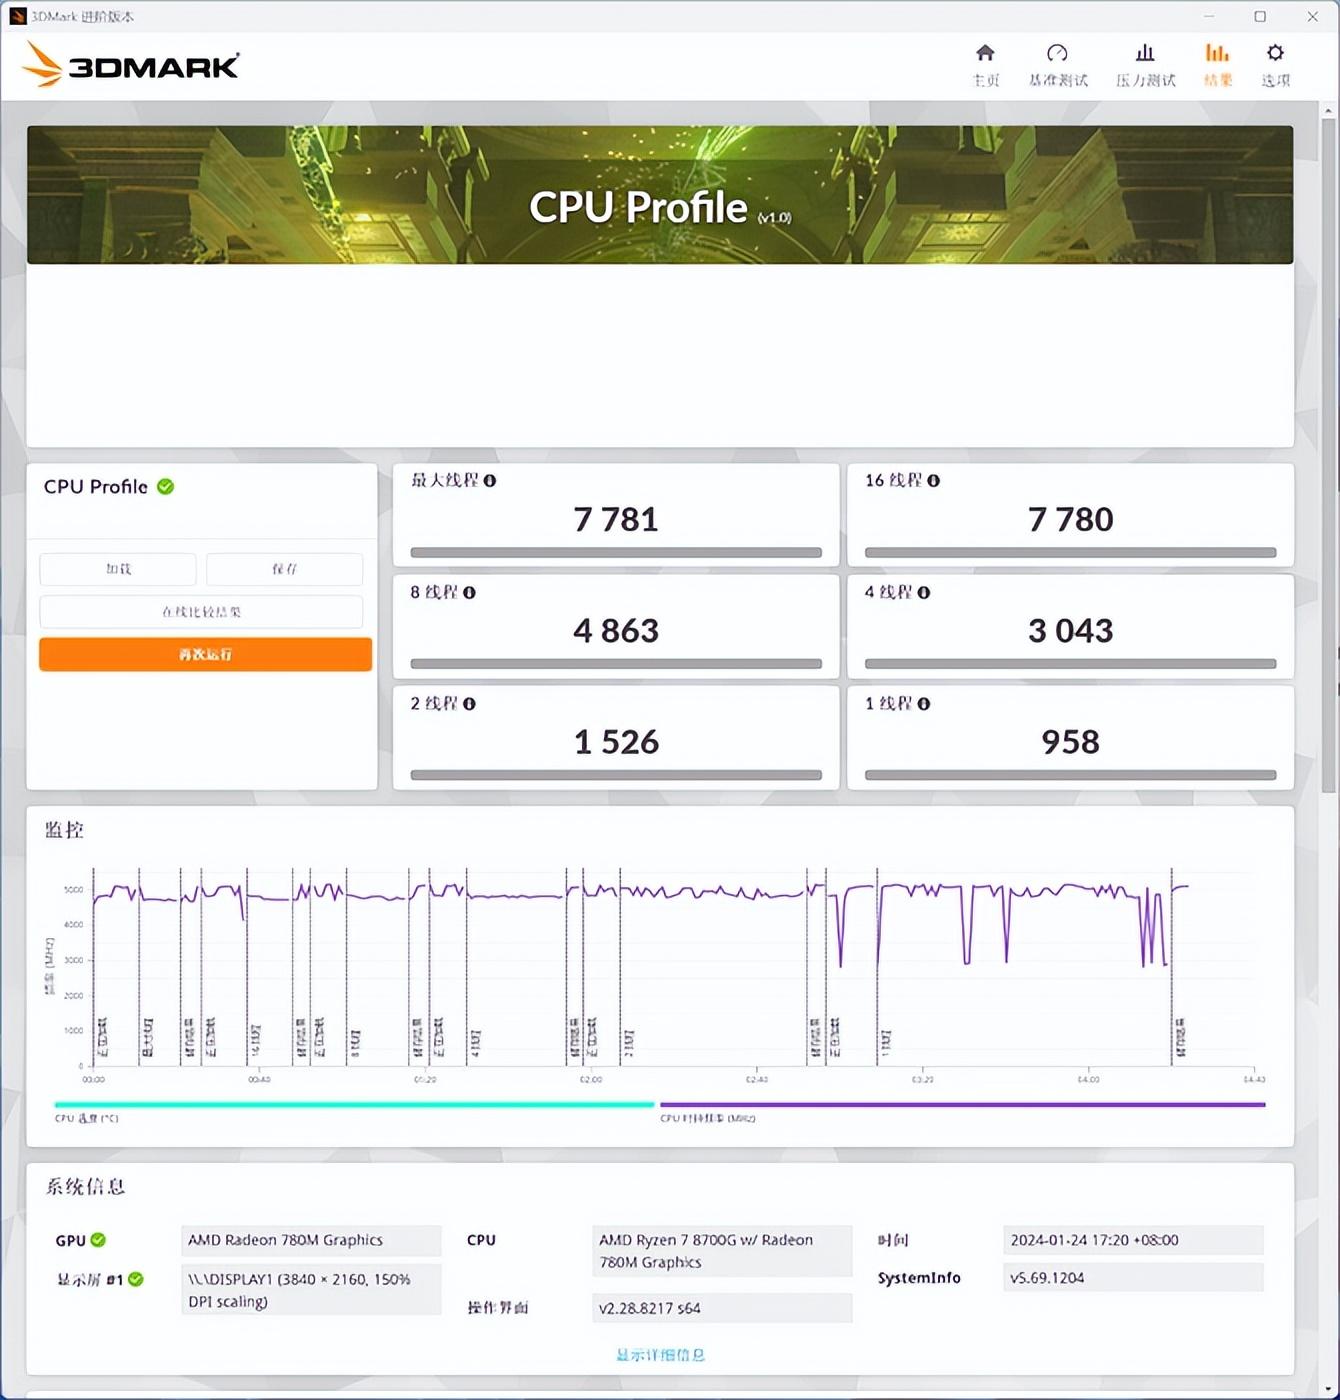Click the 系统信息 system info heading
Screen dimensions: 1340x1400
(x=85, y=1187)
